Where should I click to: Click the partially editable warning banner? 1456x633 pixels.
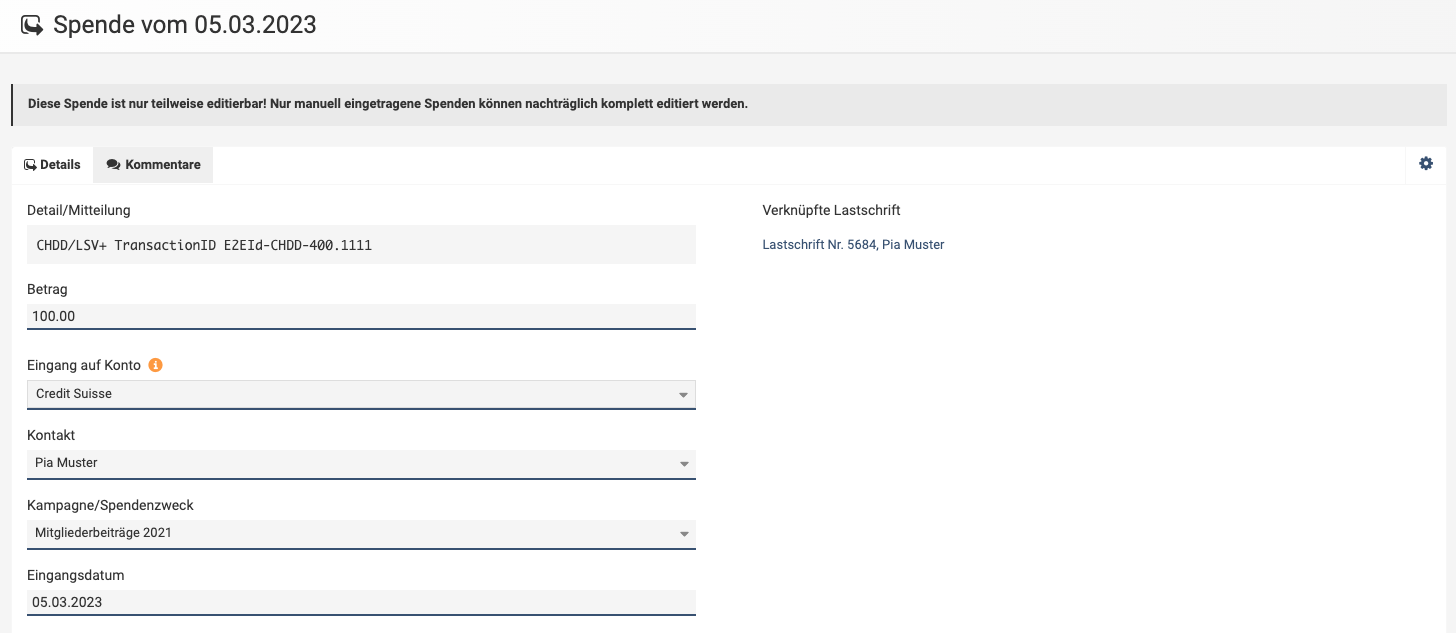(387, 104)
